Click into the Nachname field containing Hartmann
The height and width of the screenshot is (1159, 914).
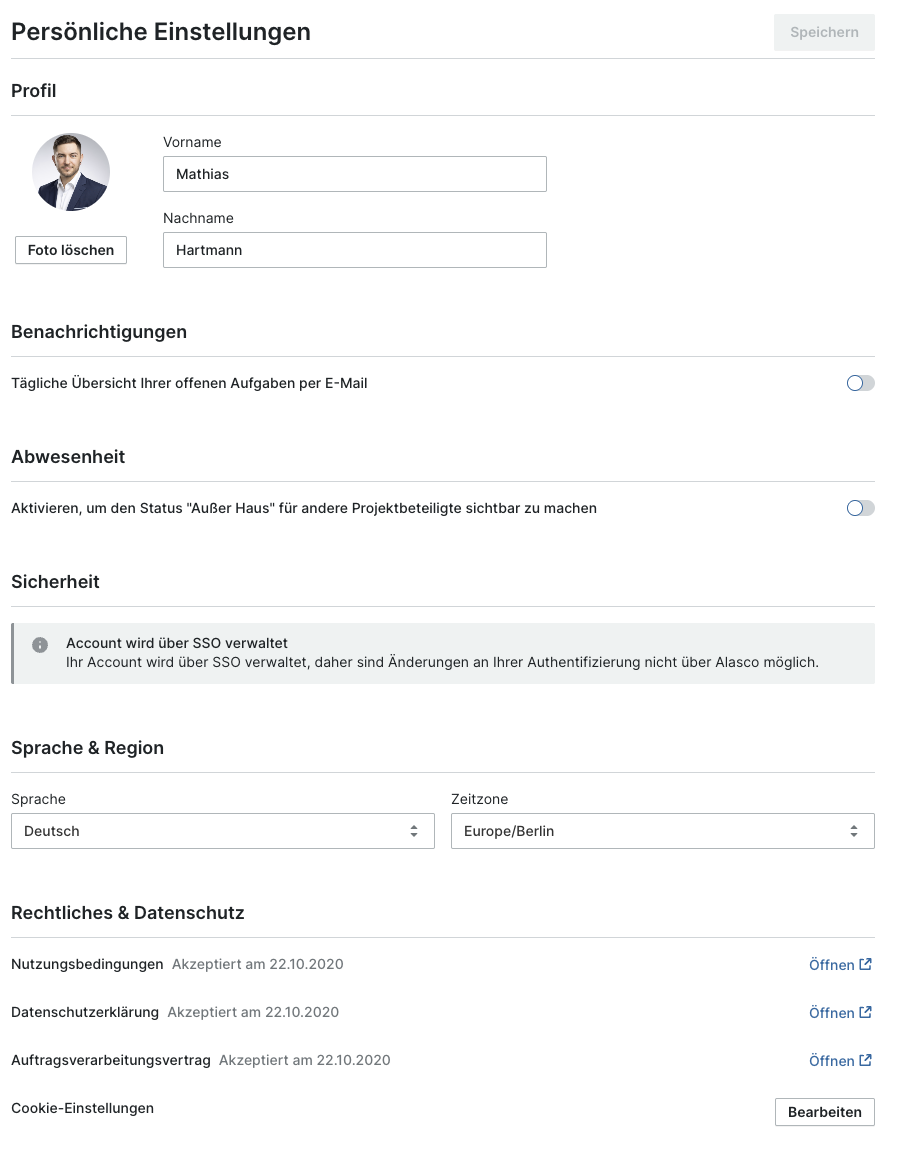coord(355,250)
